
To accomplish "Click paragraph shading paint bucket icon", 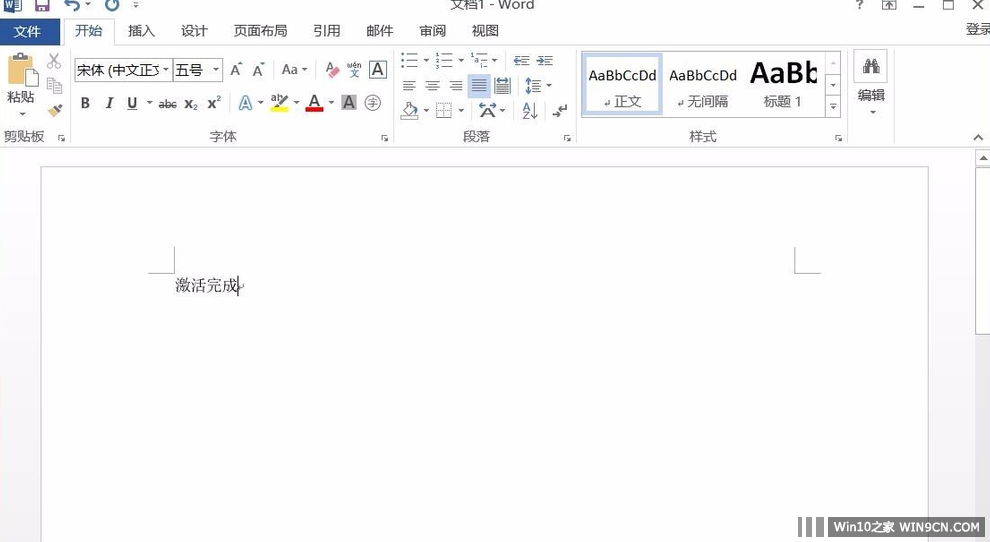I will 410,111.
